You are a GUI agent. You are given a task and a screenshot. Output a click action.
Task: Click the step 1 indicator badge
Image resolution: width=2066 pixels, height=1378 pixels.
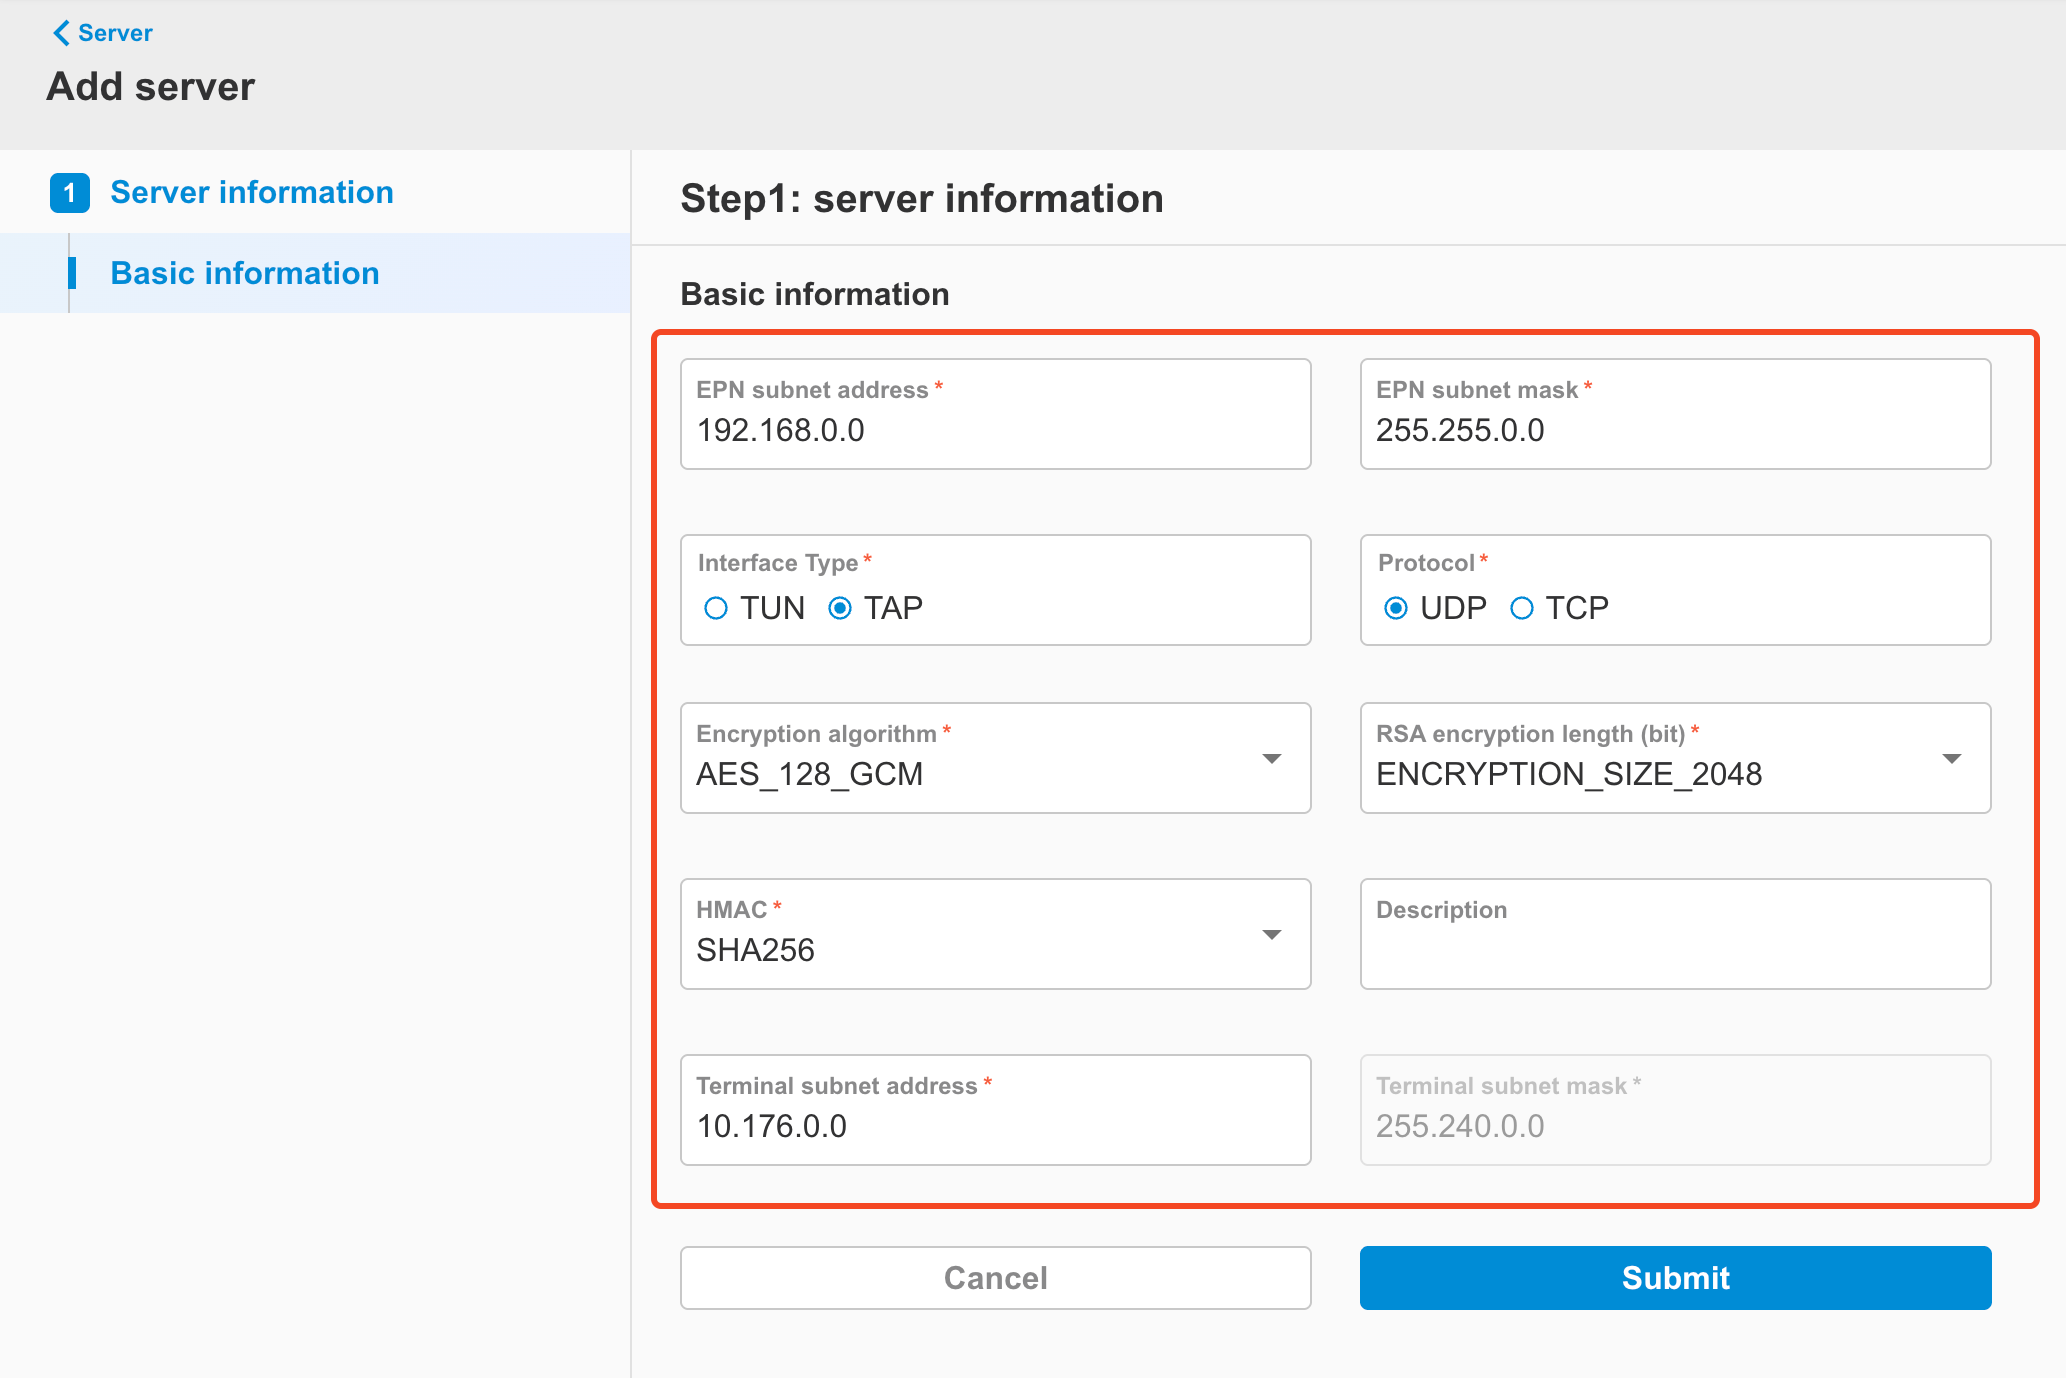[69, 192]
